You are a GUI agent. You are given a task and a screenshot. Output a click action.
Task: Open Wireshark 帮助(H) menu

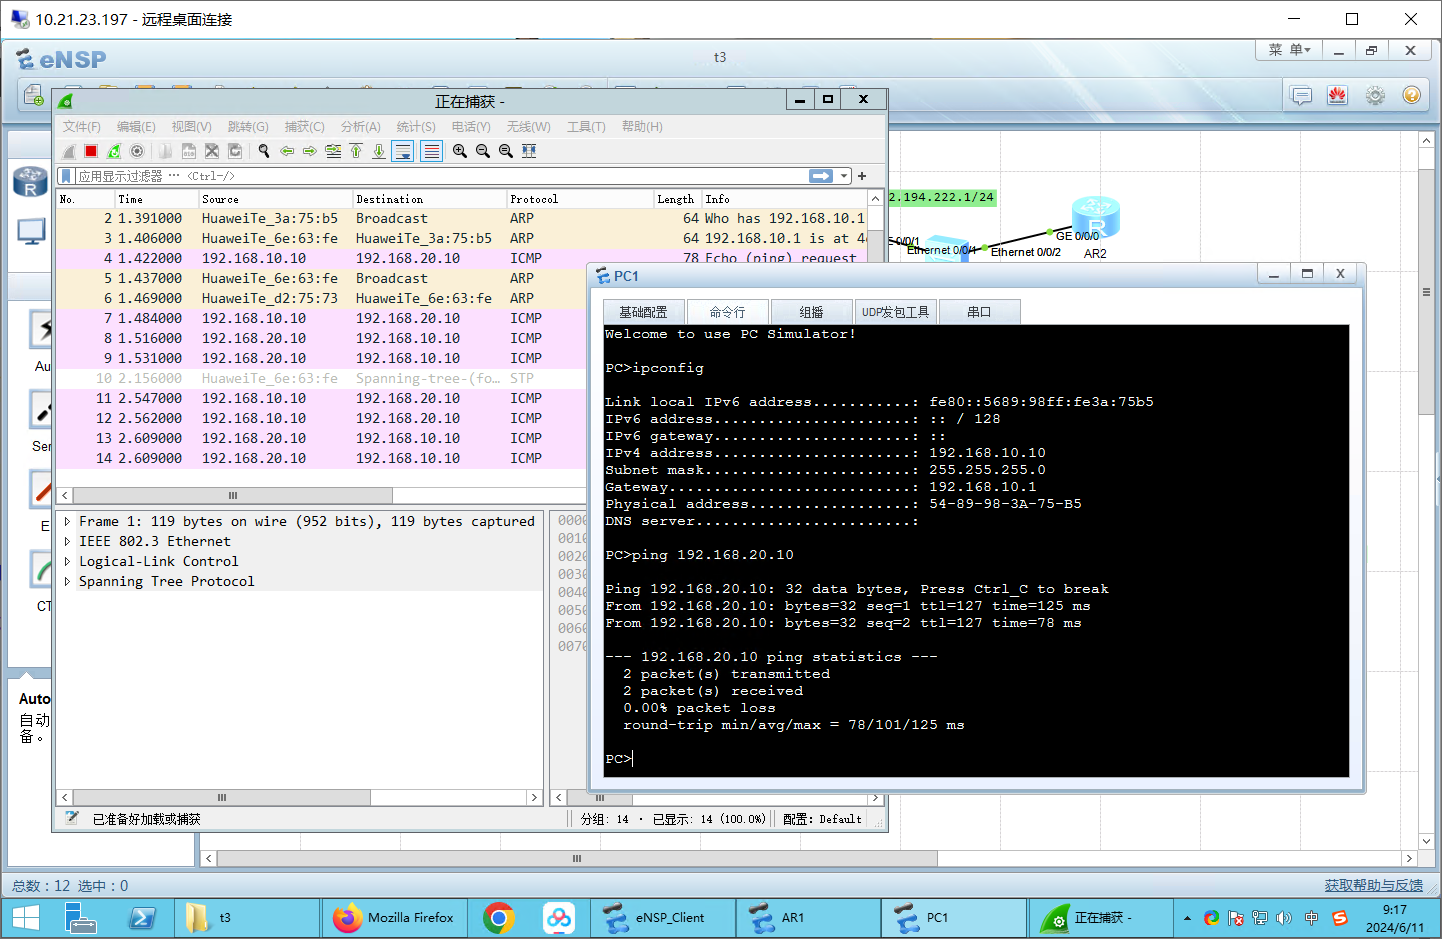point(642,127)
